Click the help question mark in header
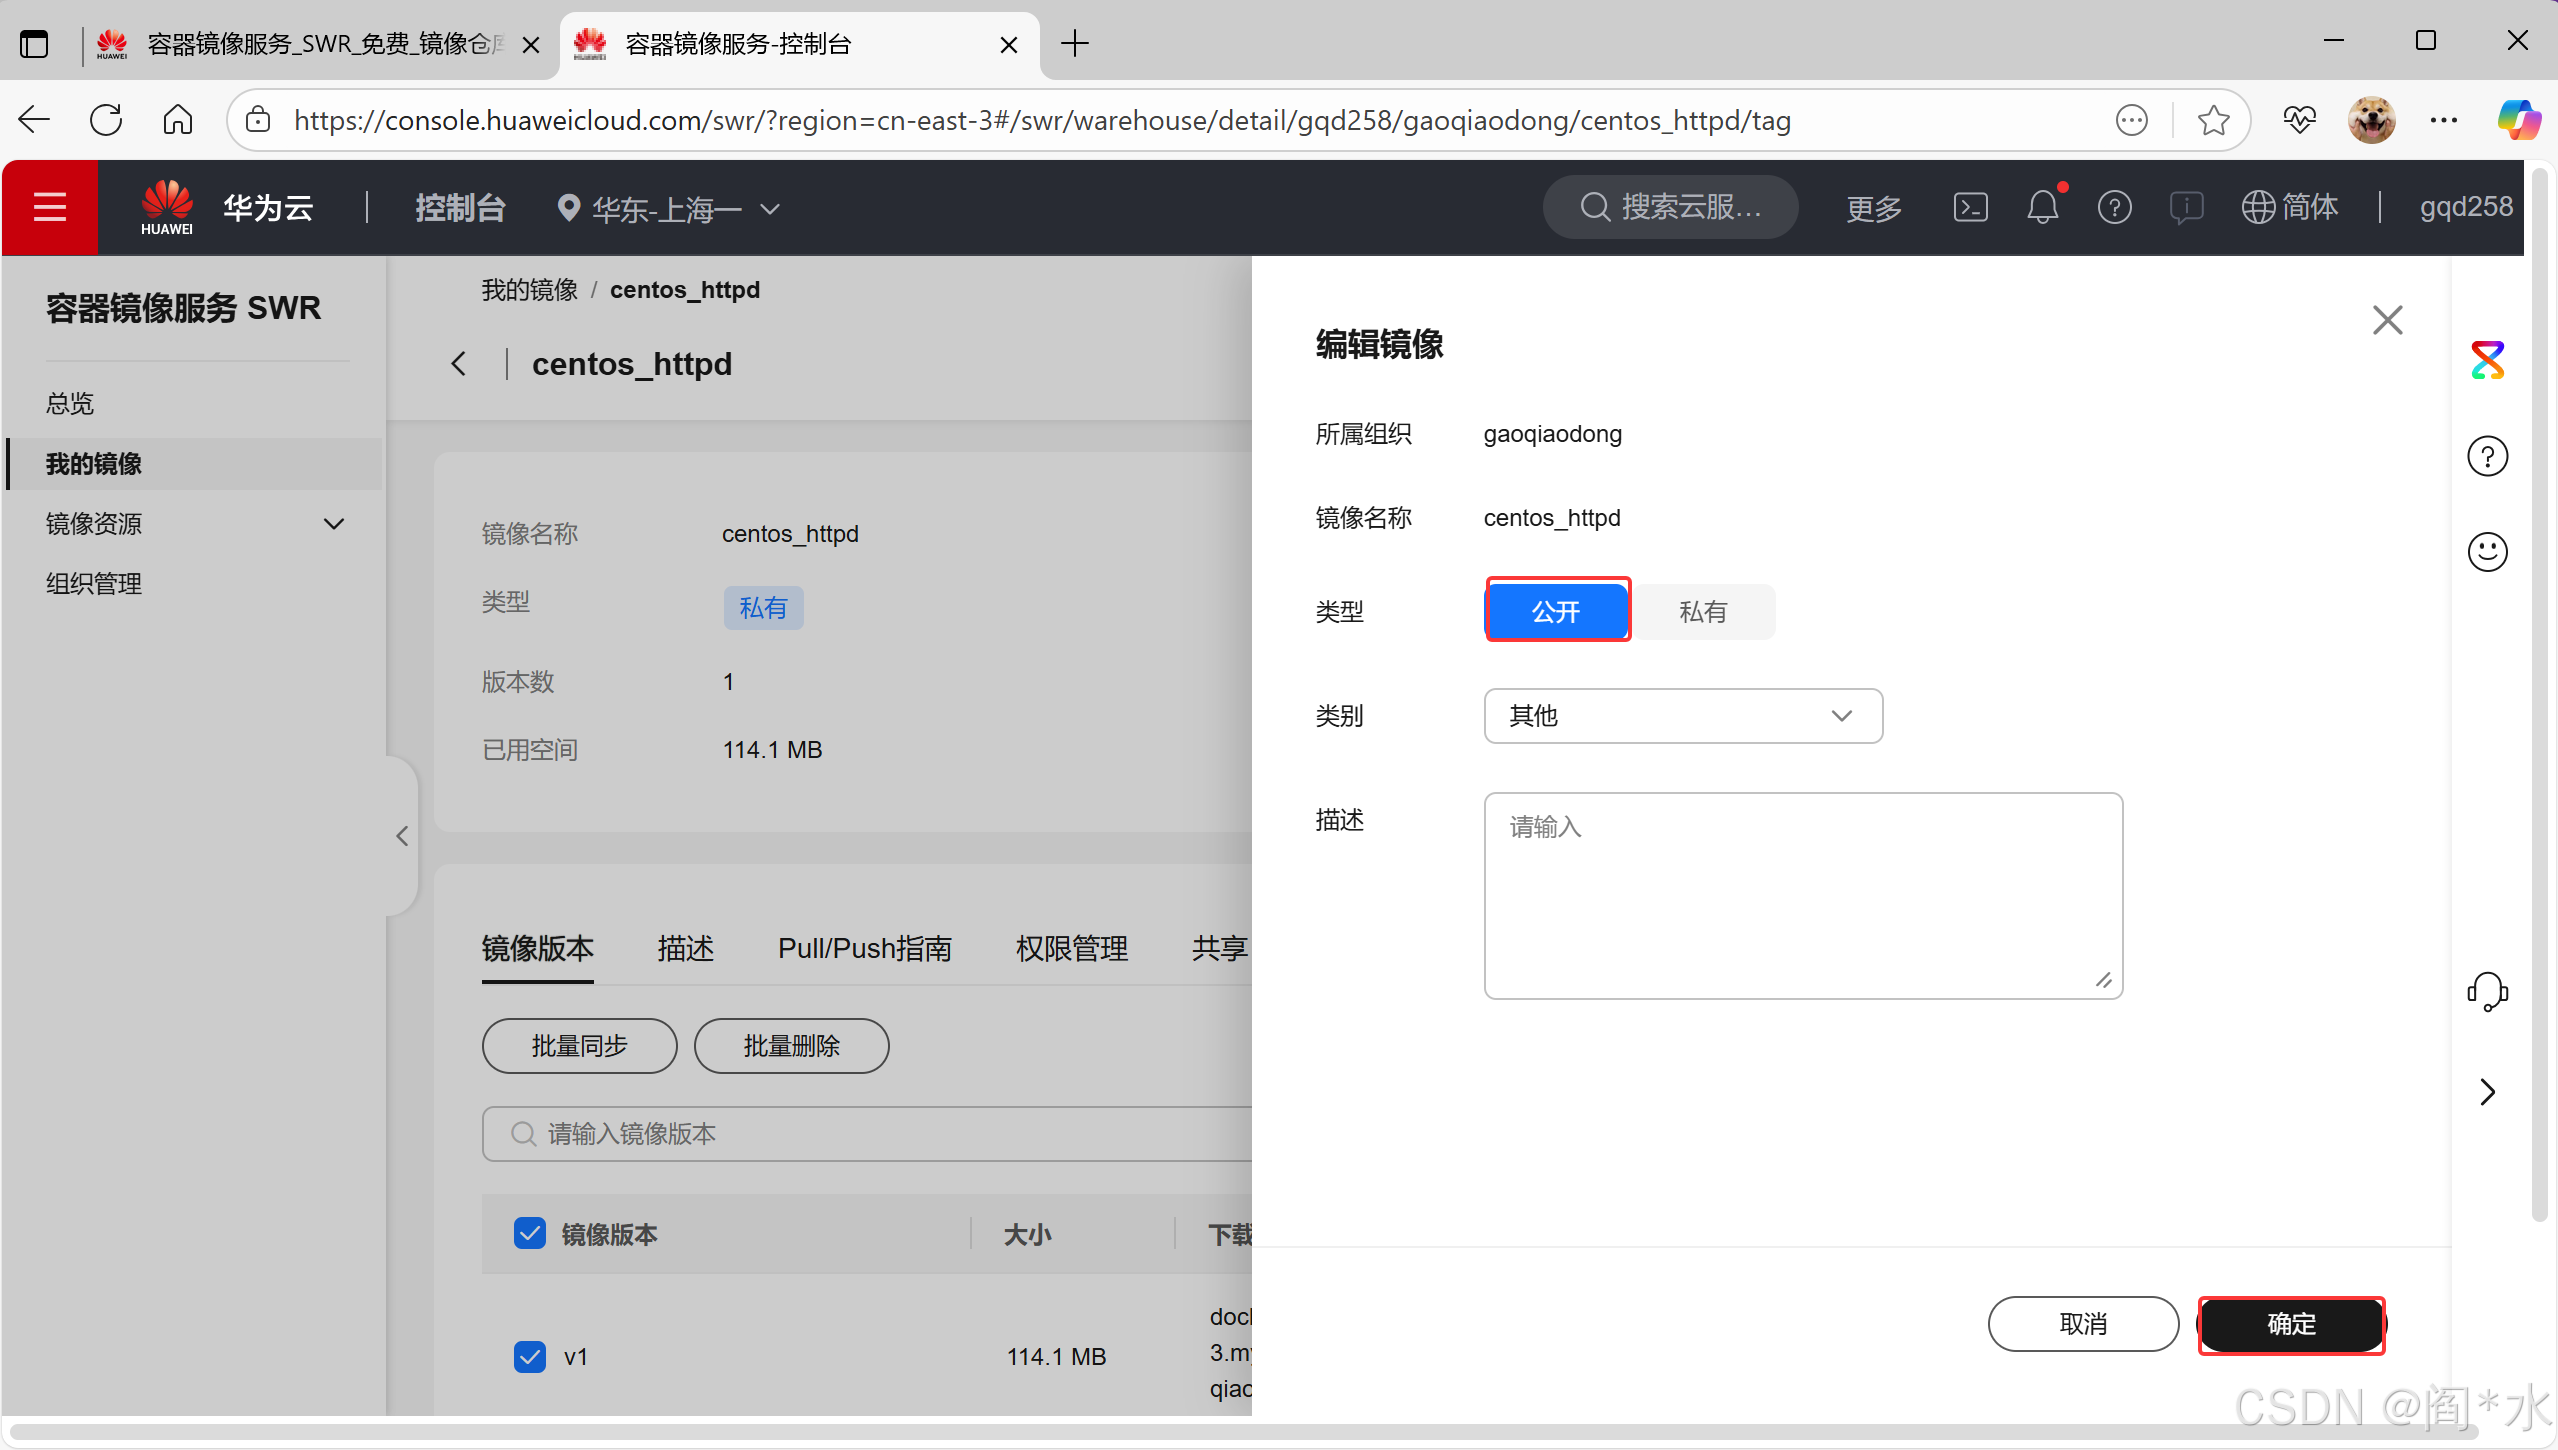 [x=2114, y=208]
